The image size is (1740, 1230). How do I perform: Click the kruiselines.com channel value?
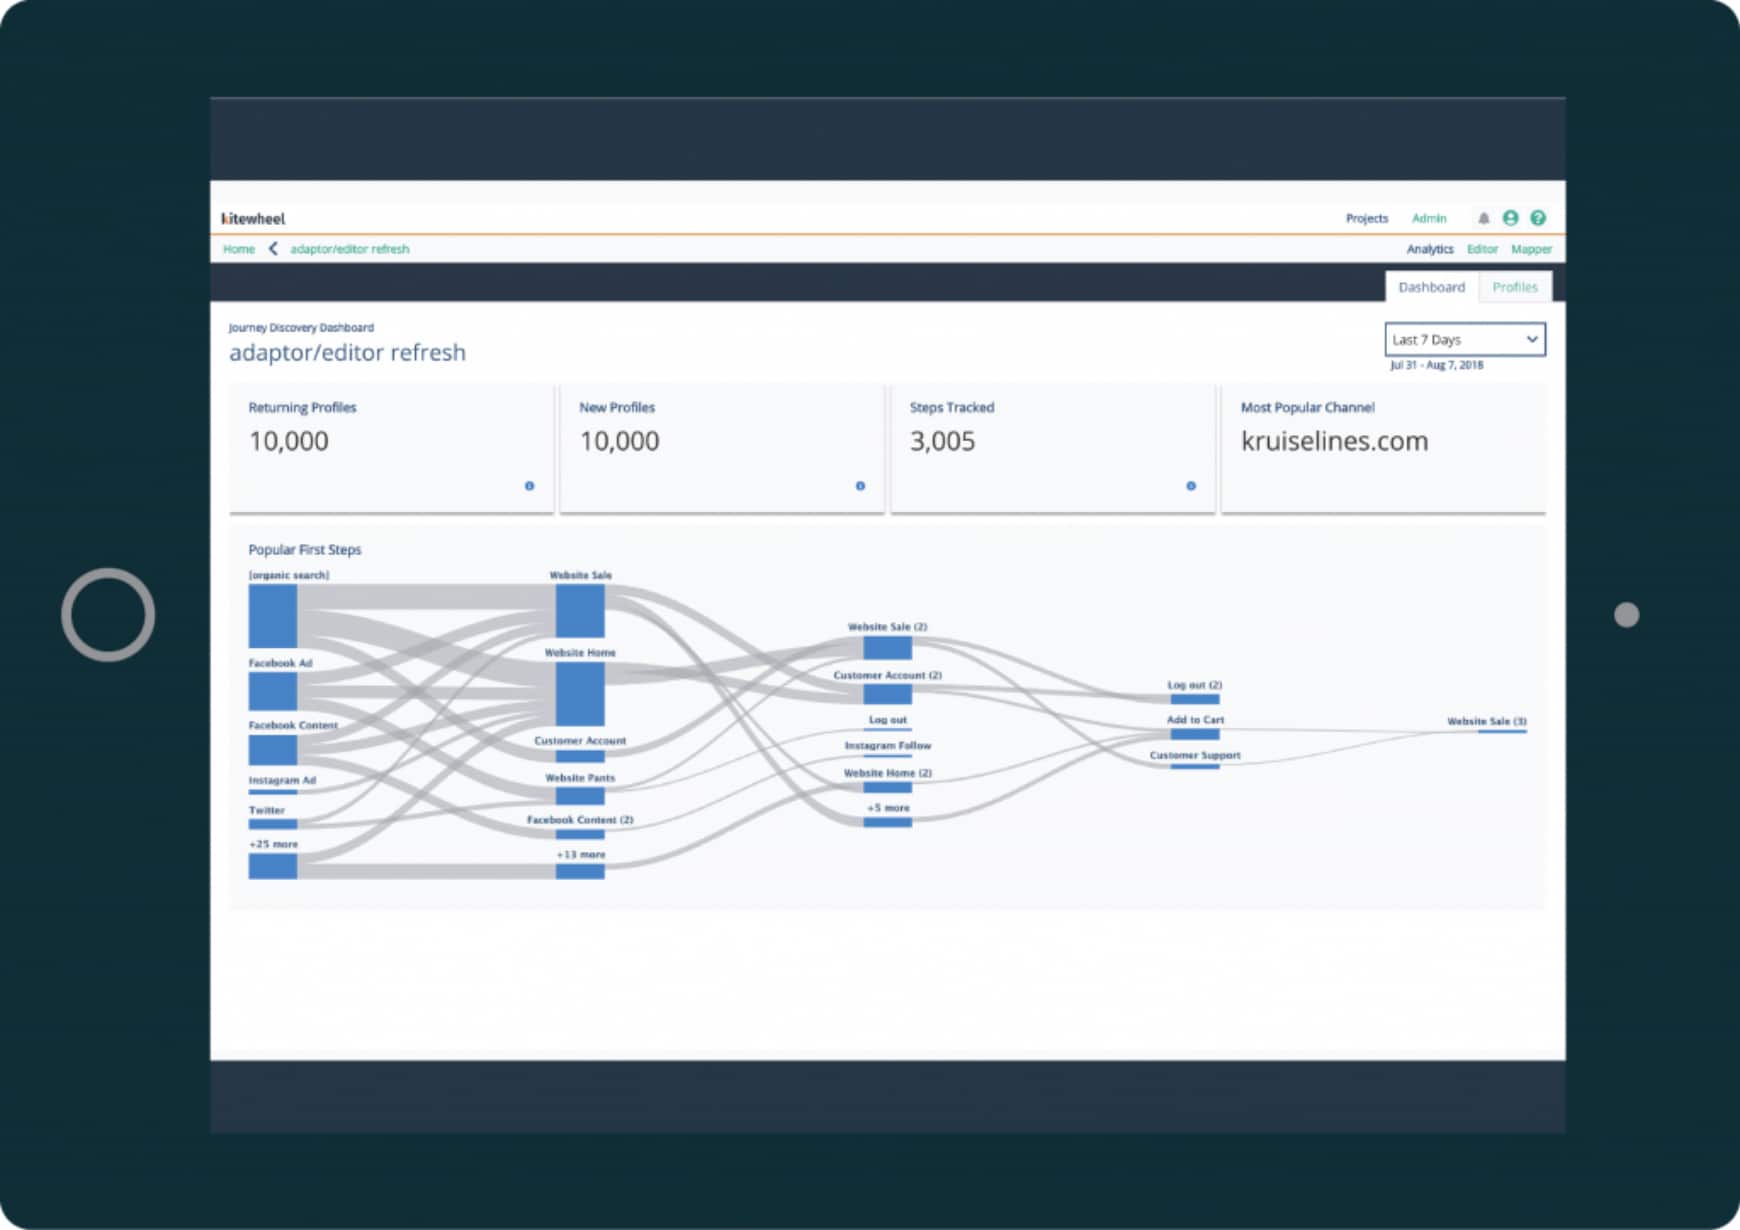(1335, 441)
